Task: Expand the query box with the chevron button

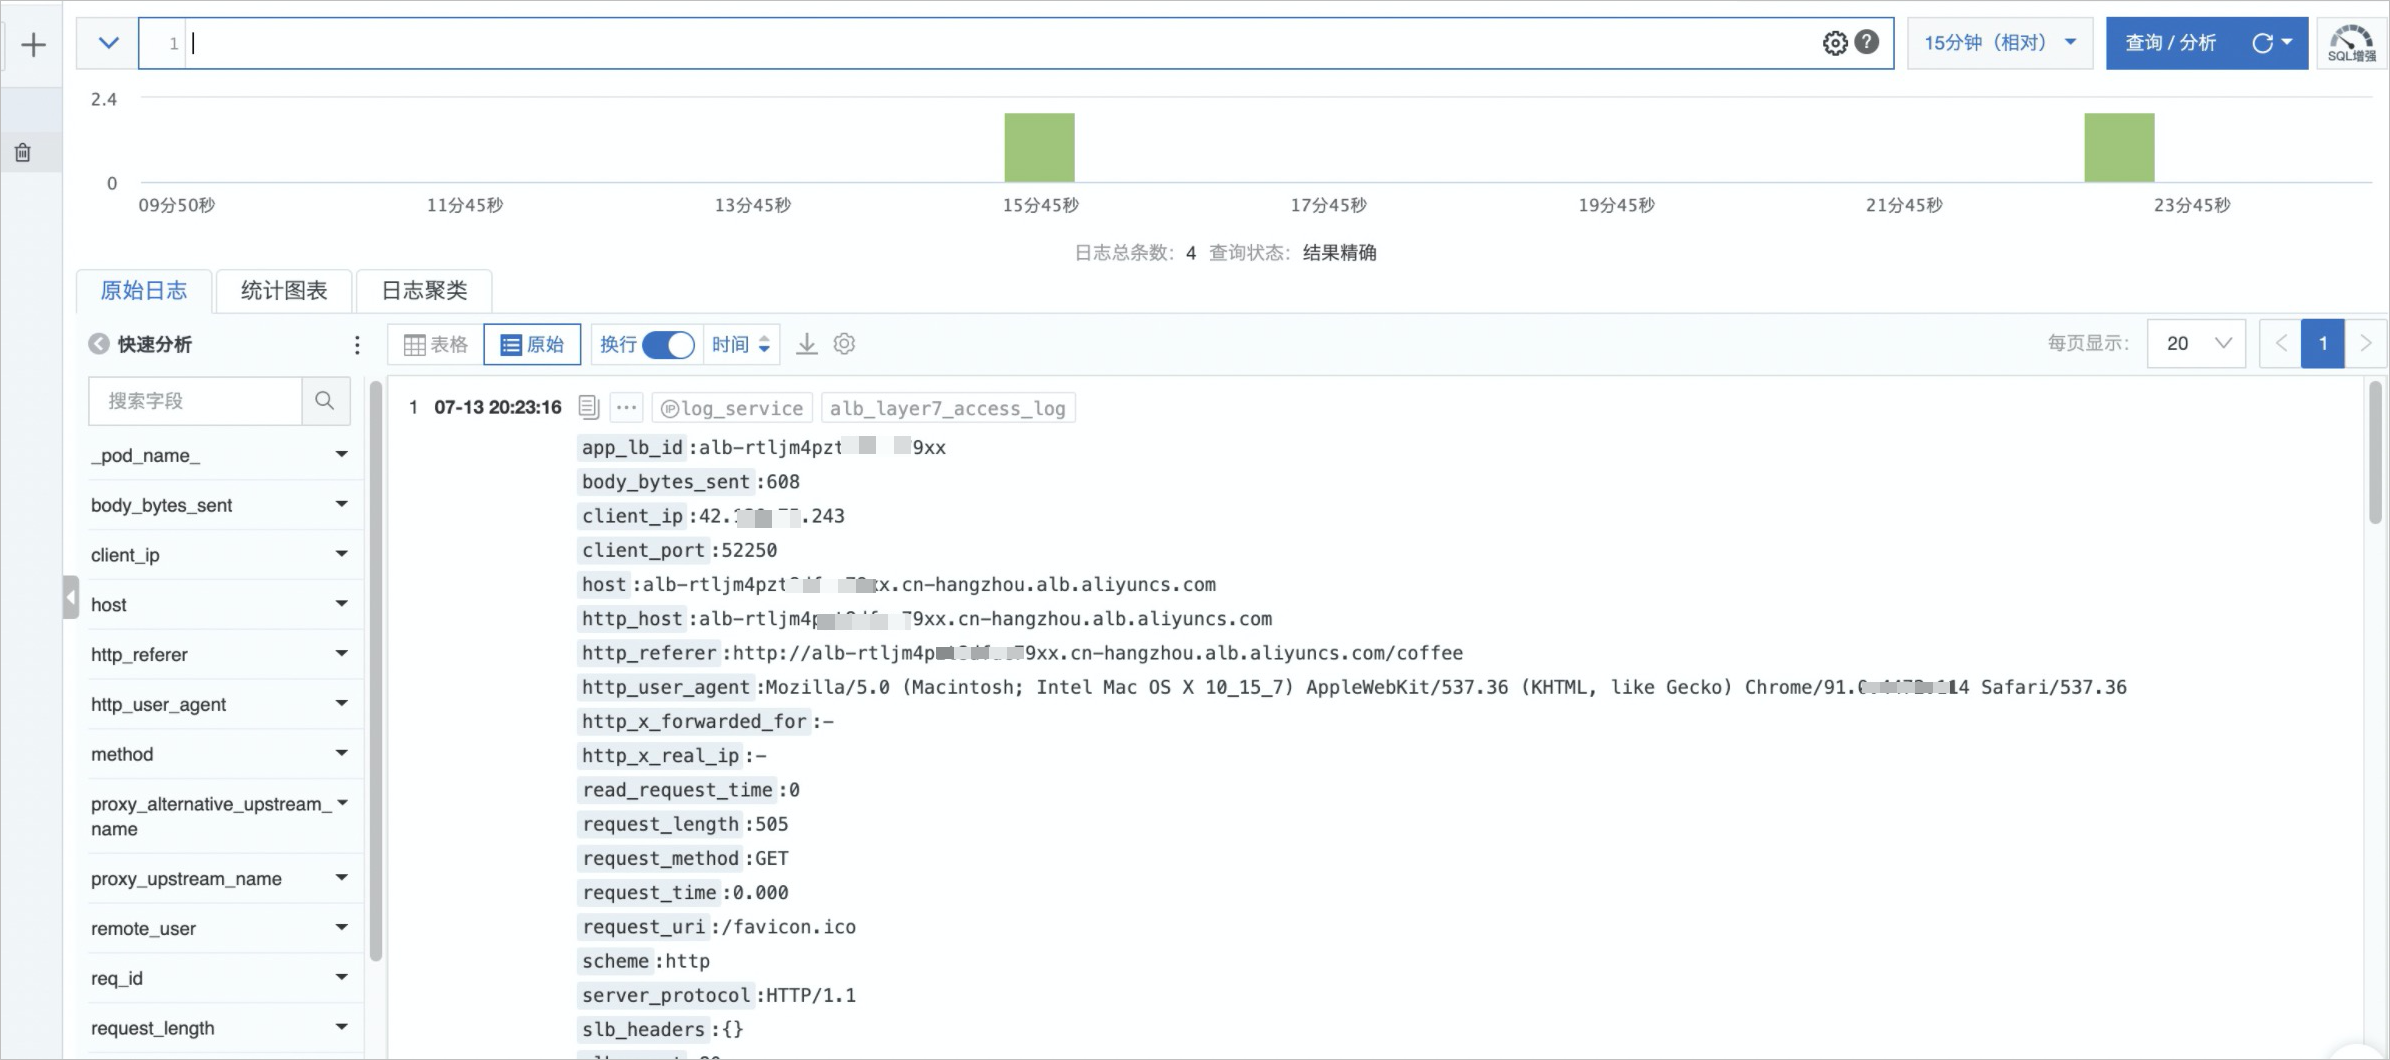Action: coord(108,43)
